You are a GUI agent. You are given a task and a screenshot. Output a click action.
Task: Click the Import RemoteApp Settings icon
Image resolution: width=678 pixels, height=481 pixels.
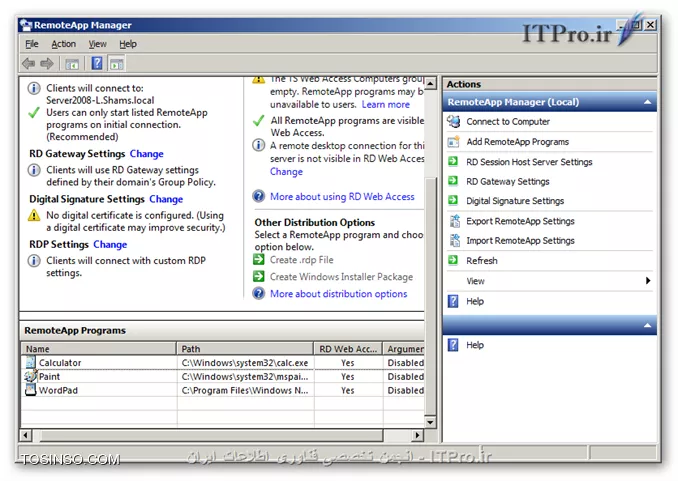pos(454,240)
